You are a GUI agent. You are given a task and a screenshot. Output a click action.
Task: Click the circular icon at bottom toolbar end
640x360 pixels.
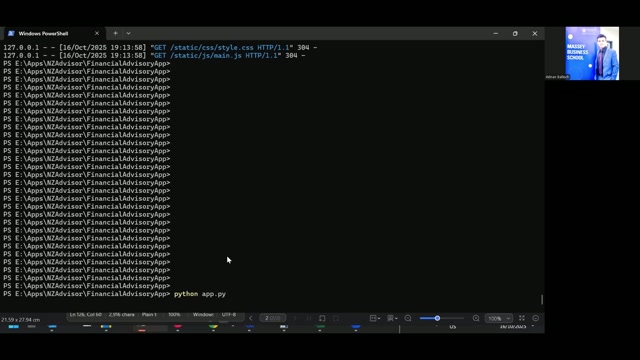coord(536,318)
